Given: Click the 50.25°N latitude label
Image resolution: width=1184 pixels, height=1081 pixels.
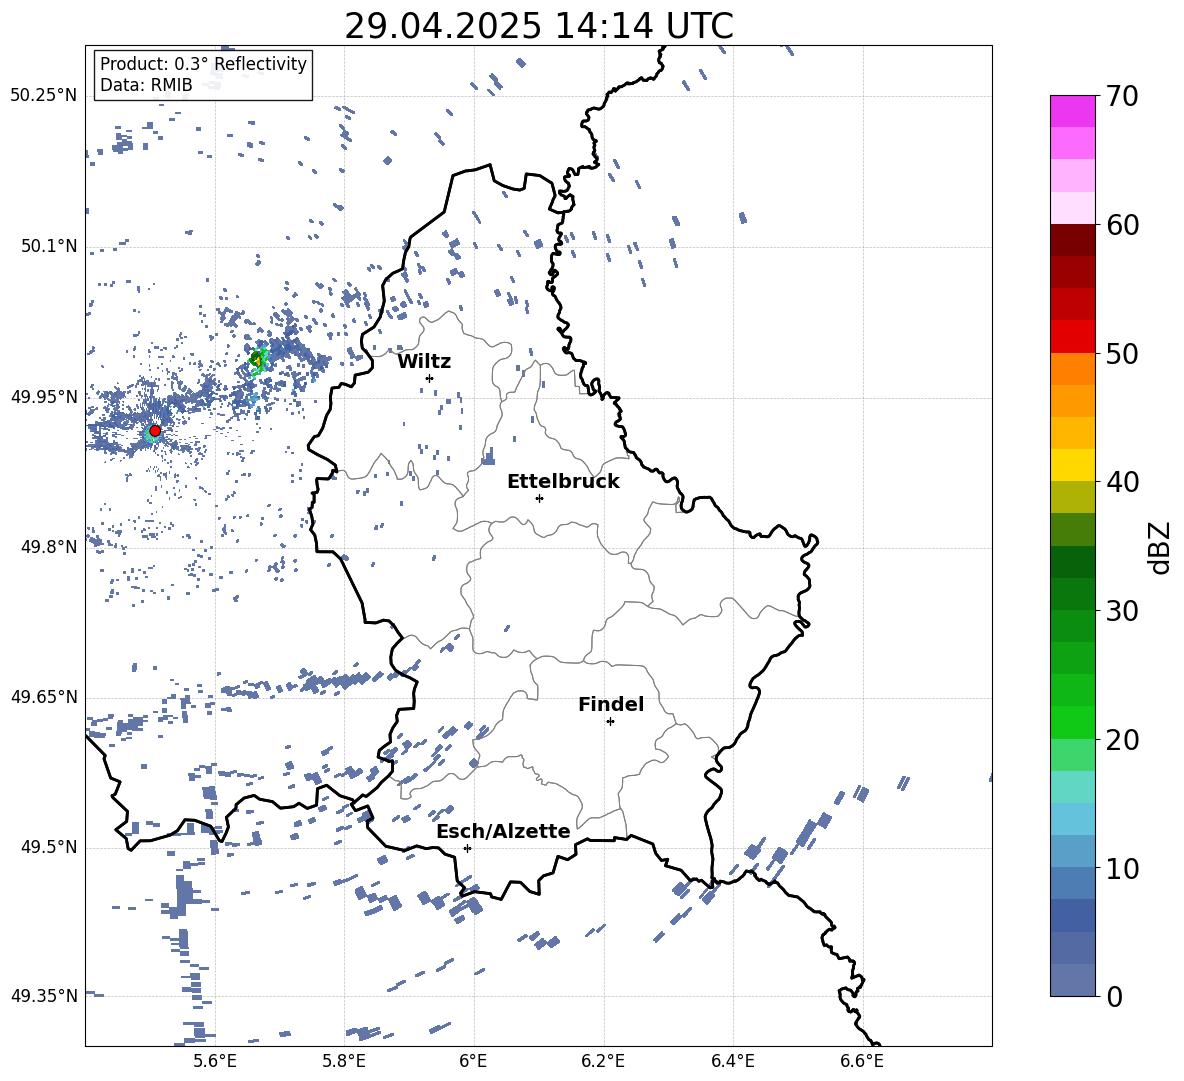Looking at the screenshot, I should (x=44, y=96).
